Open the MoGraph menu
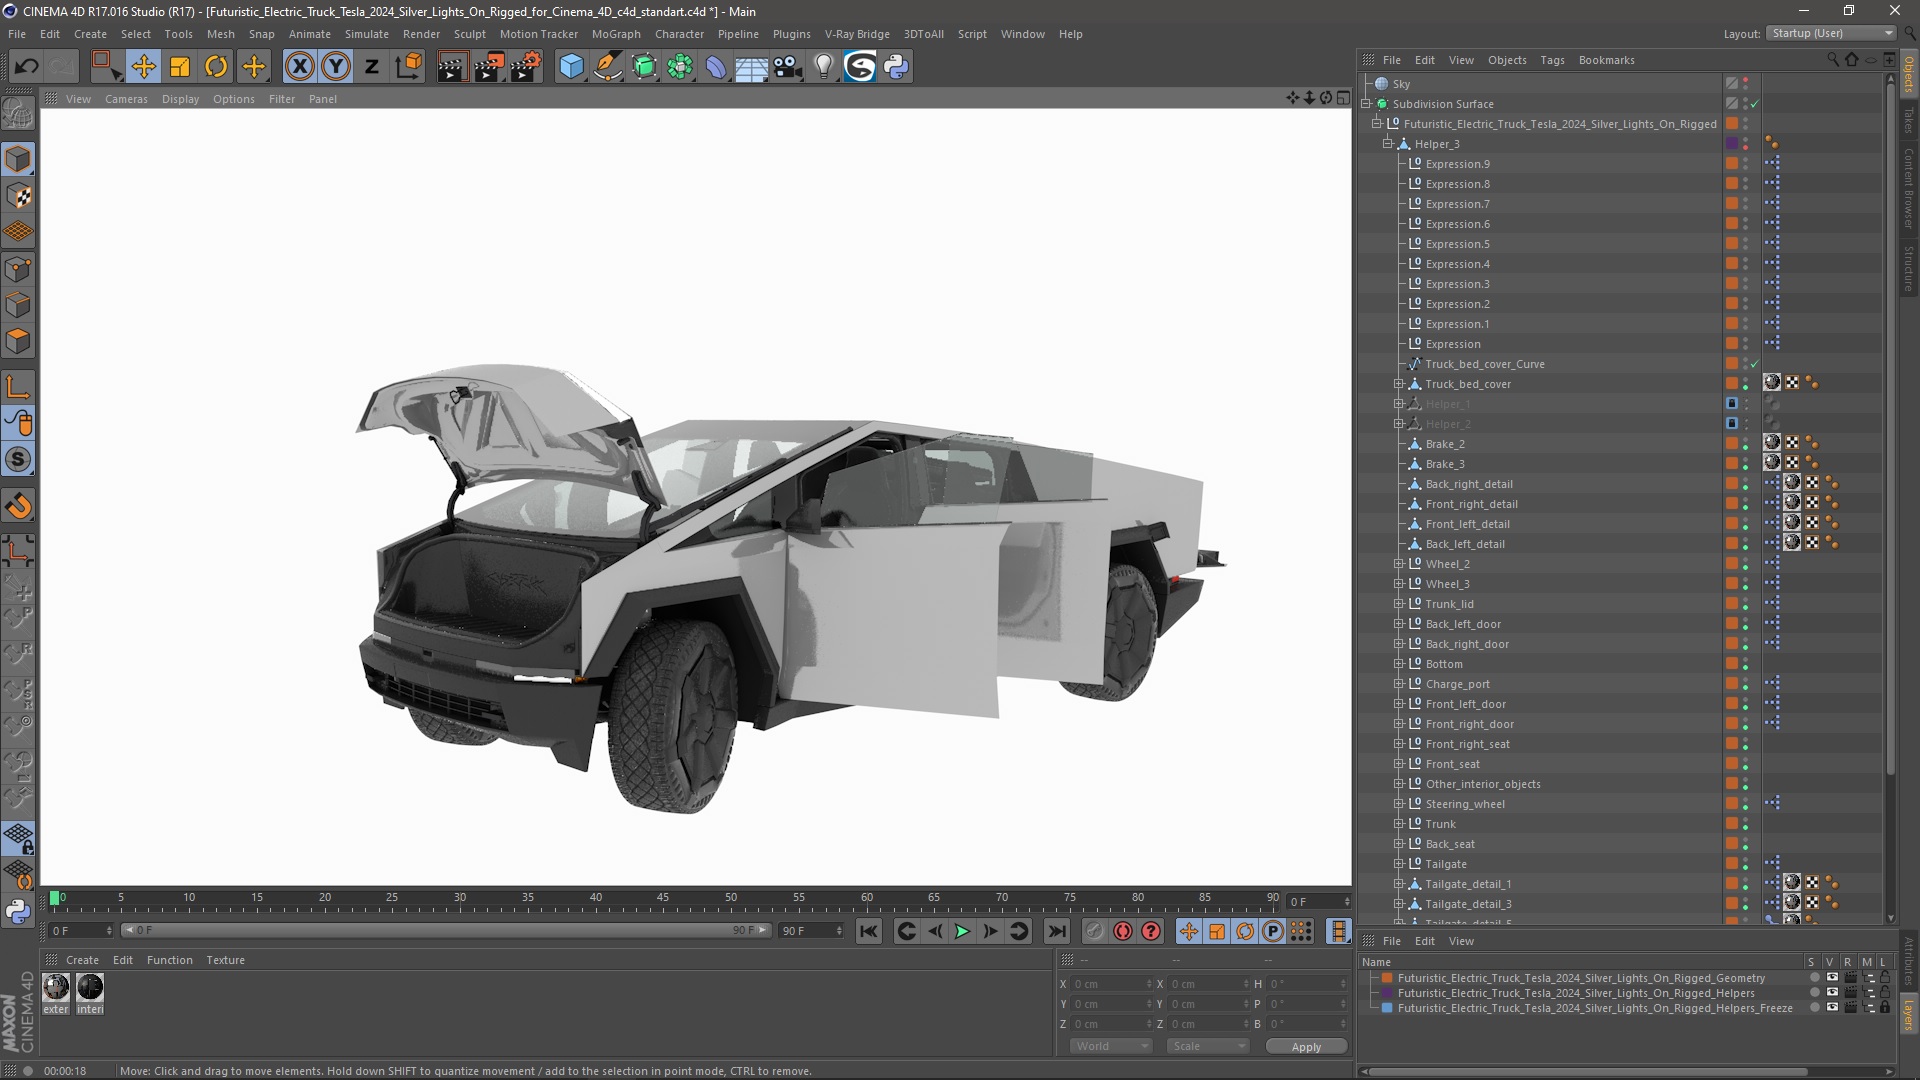 pos(616,34)
